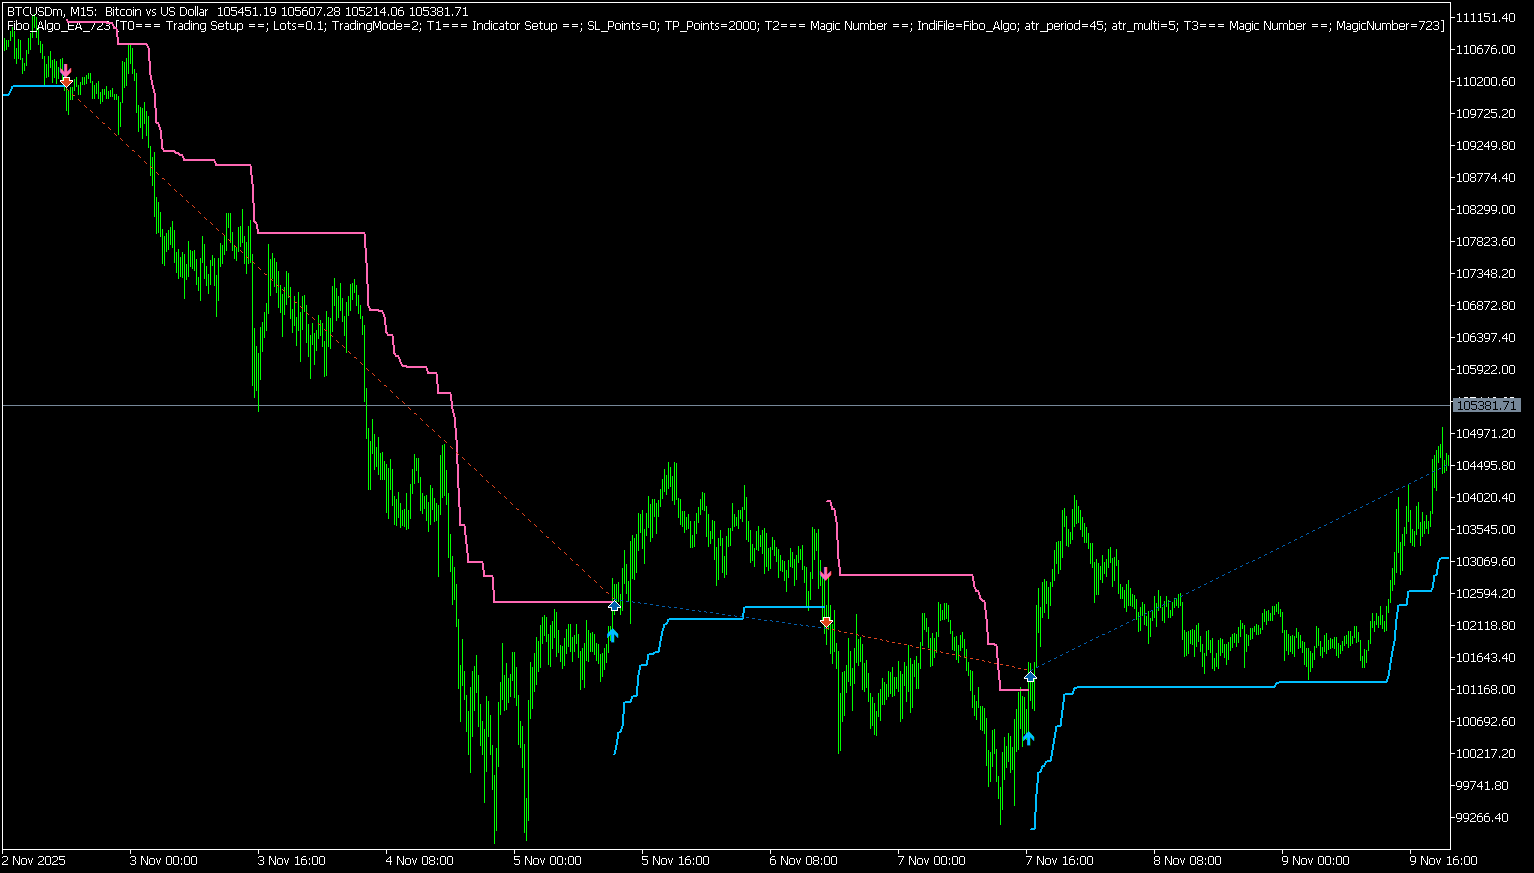The image size is (1534, 873).
Task: Click the 104971.20 price scale label
Action: (1486, 433)
